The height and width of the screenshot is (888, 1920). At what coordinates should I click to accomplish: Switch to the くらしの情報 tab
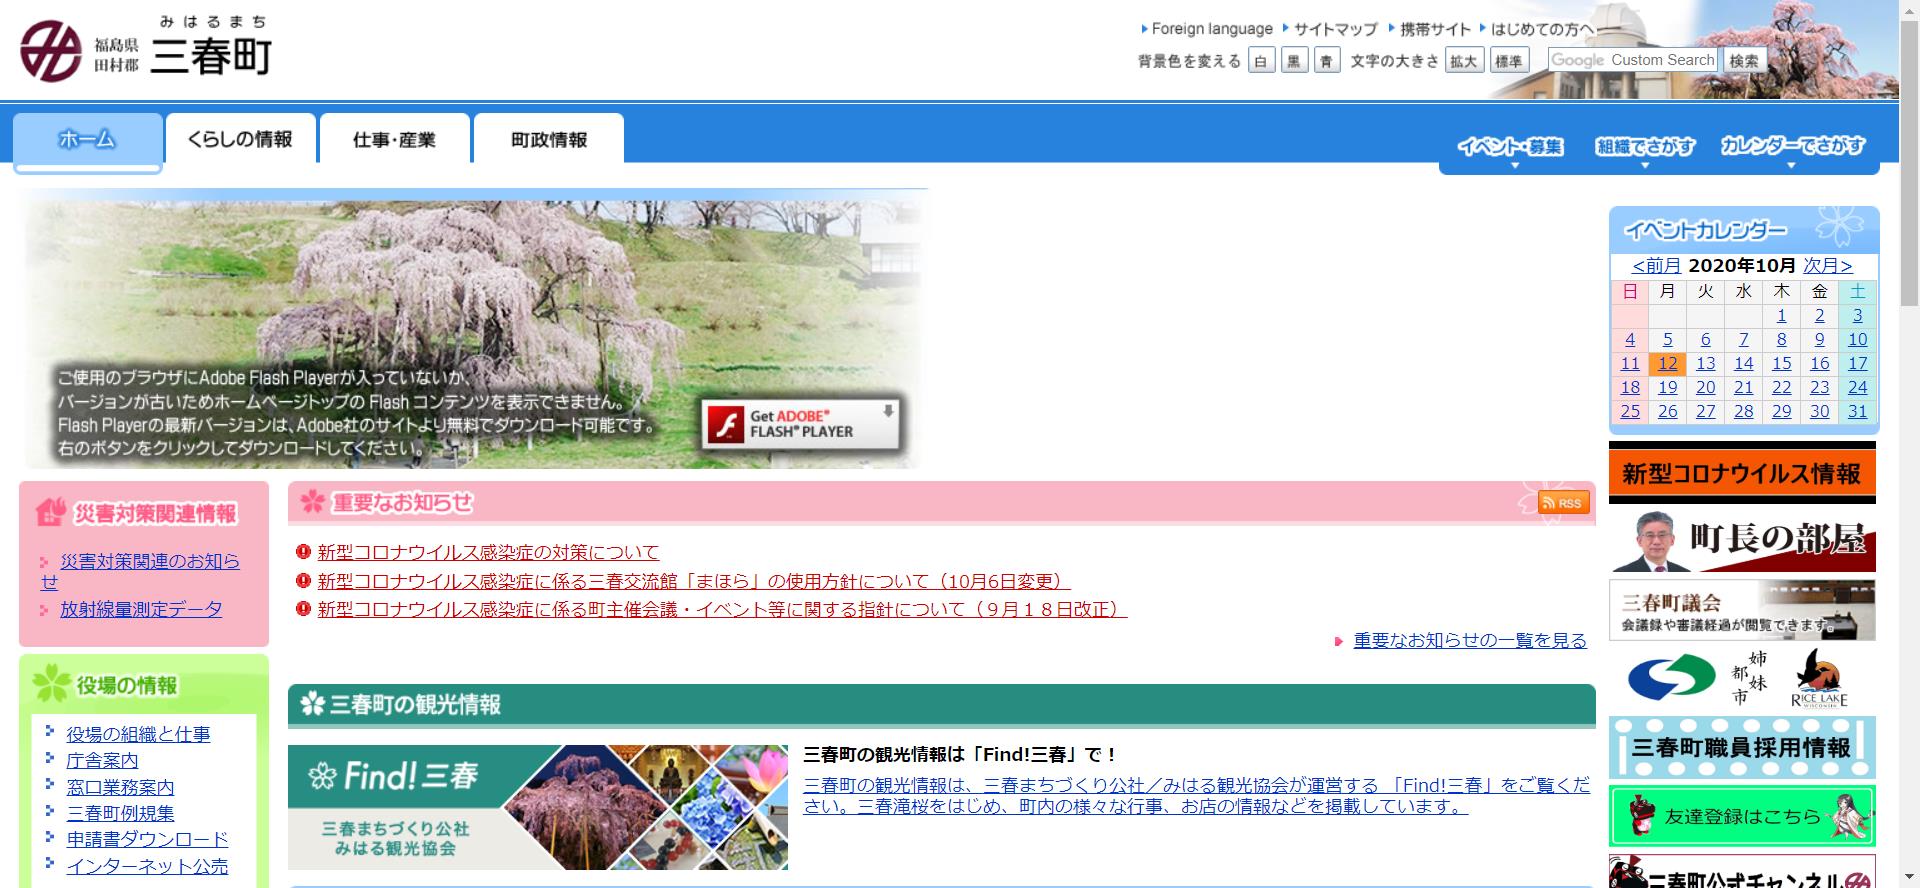(x=240, y=139)
